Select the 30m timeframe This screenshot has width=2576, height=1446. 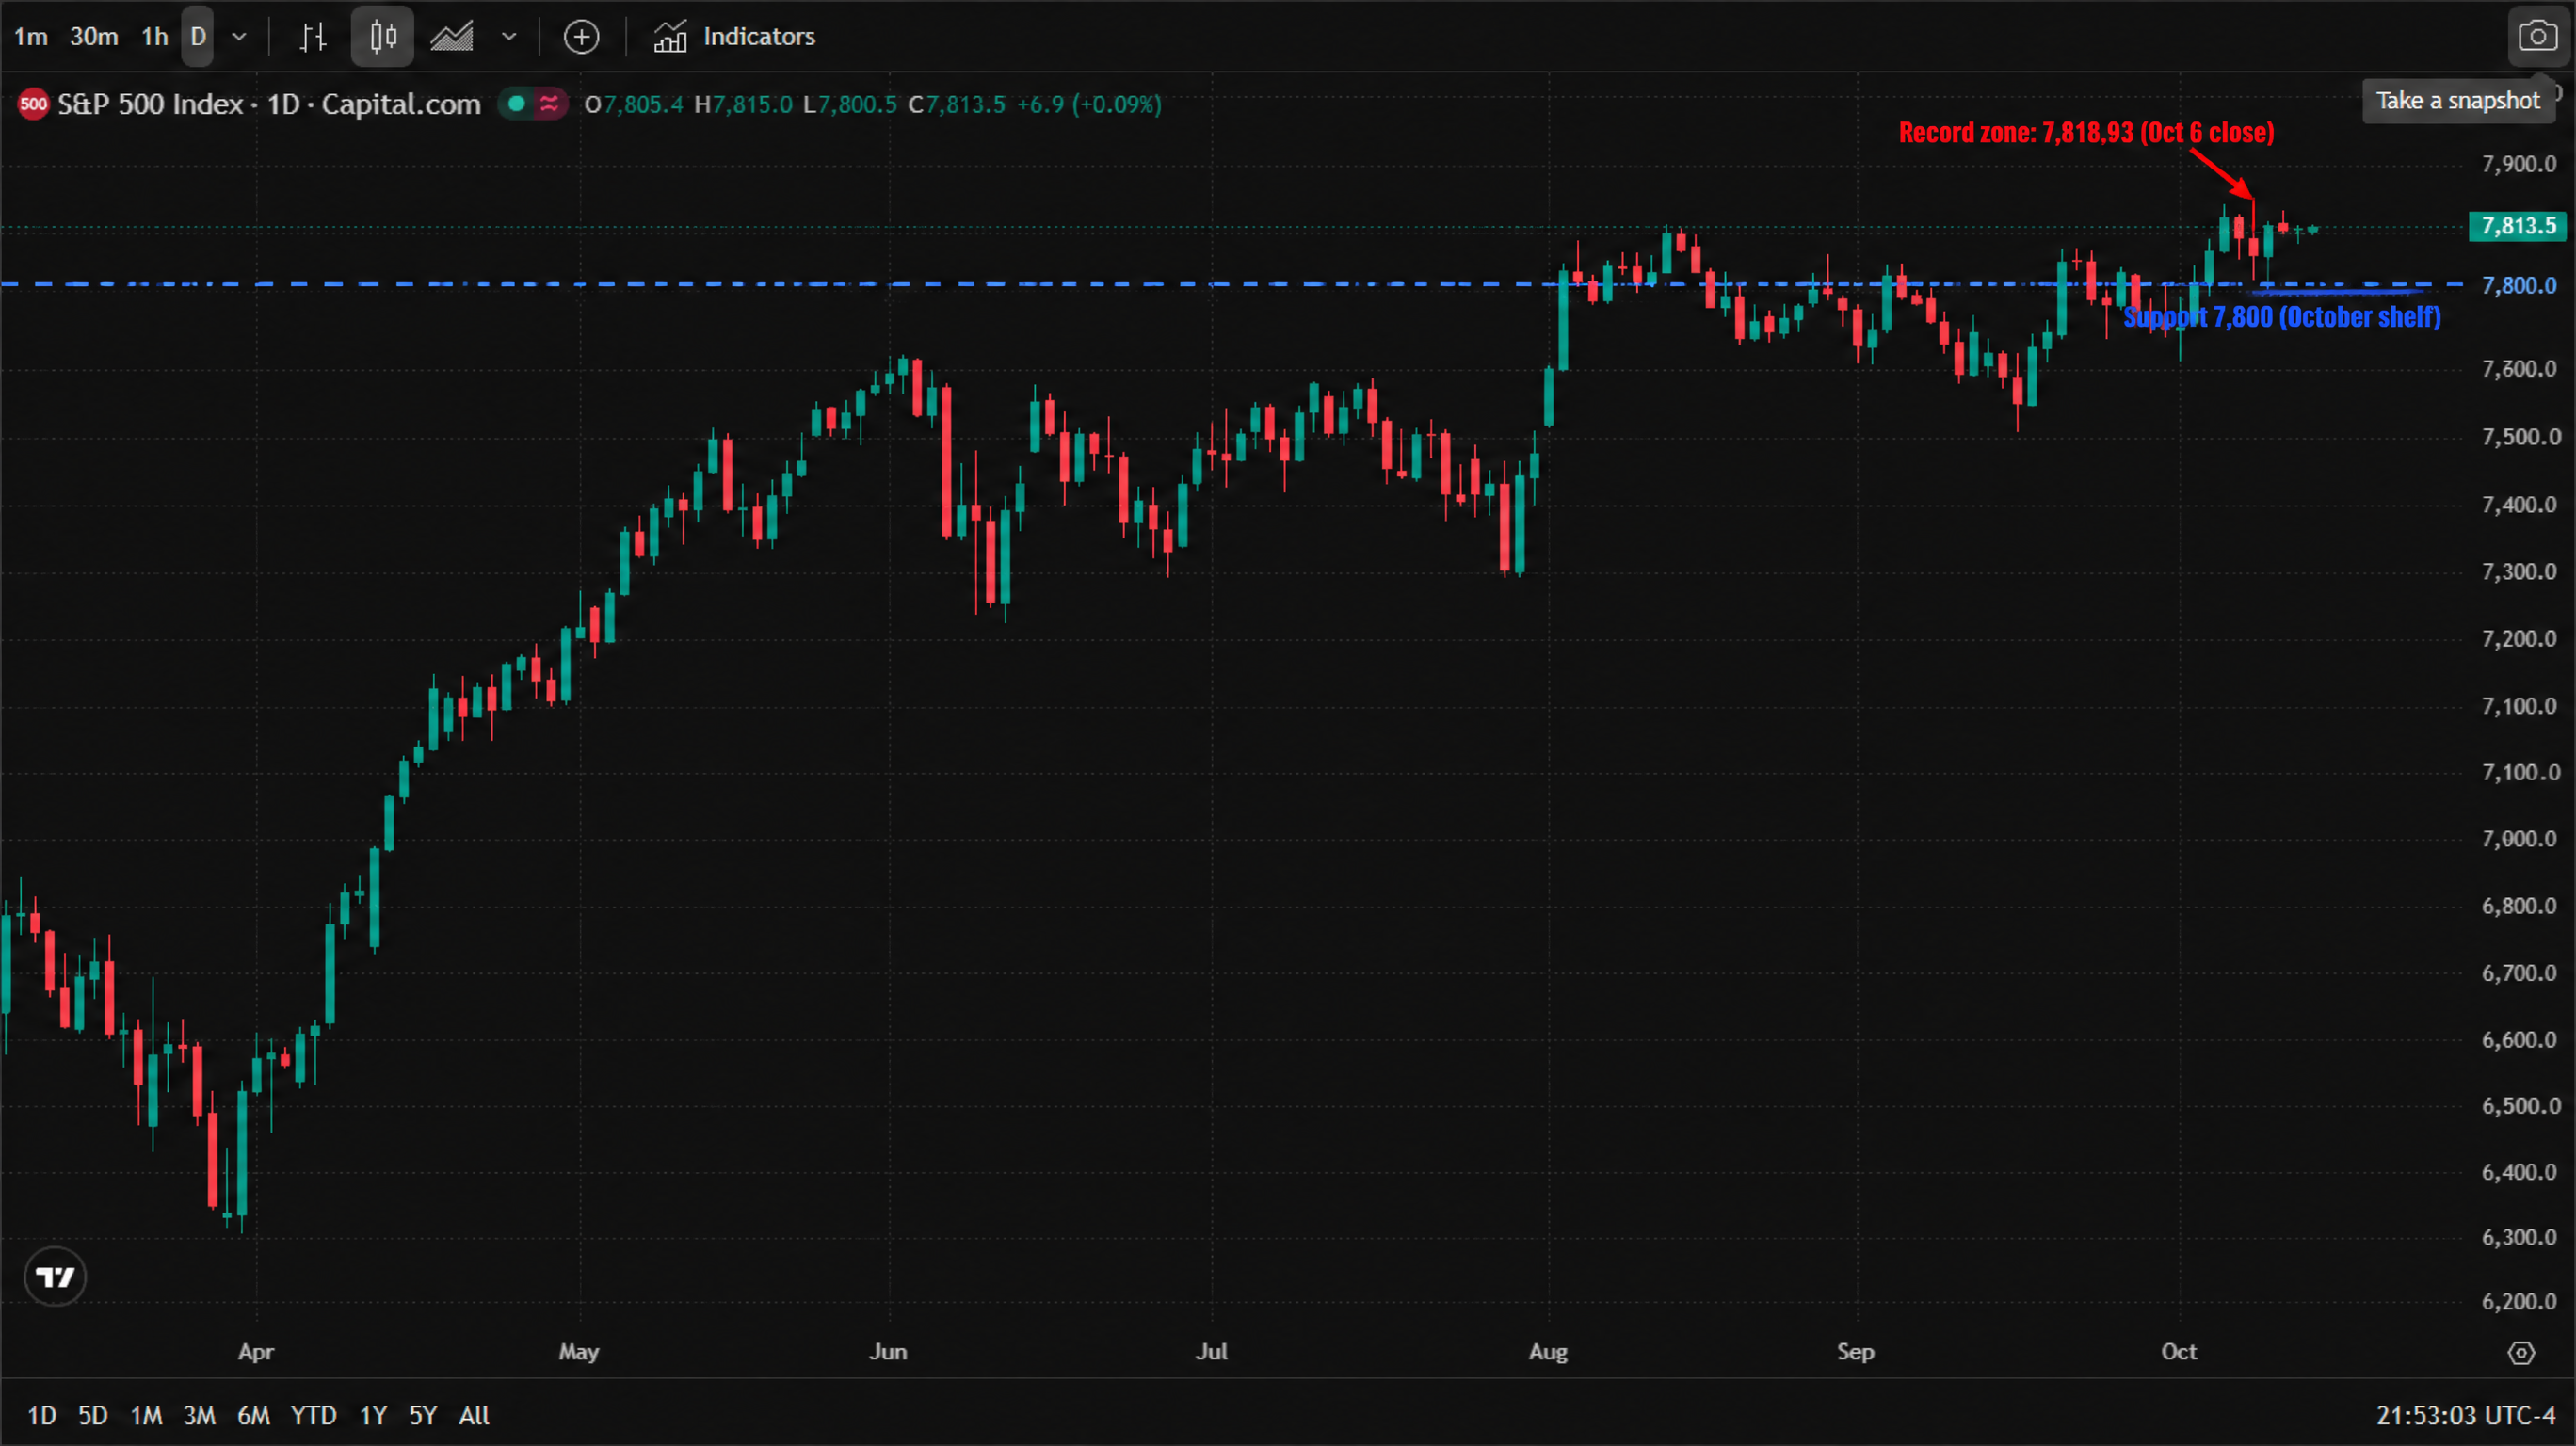point(94,37)
